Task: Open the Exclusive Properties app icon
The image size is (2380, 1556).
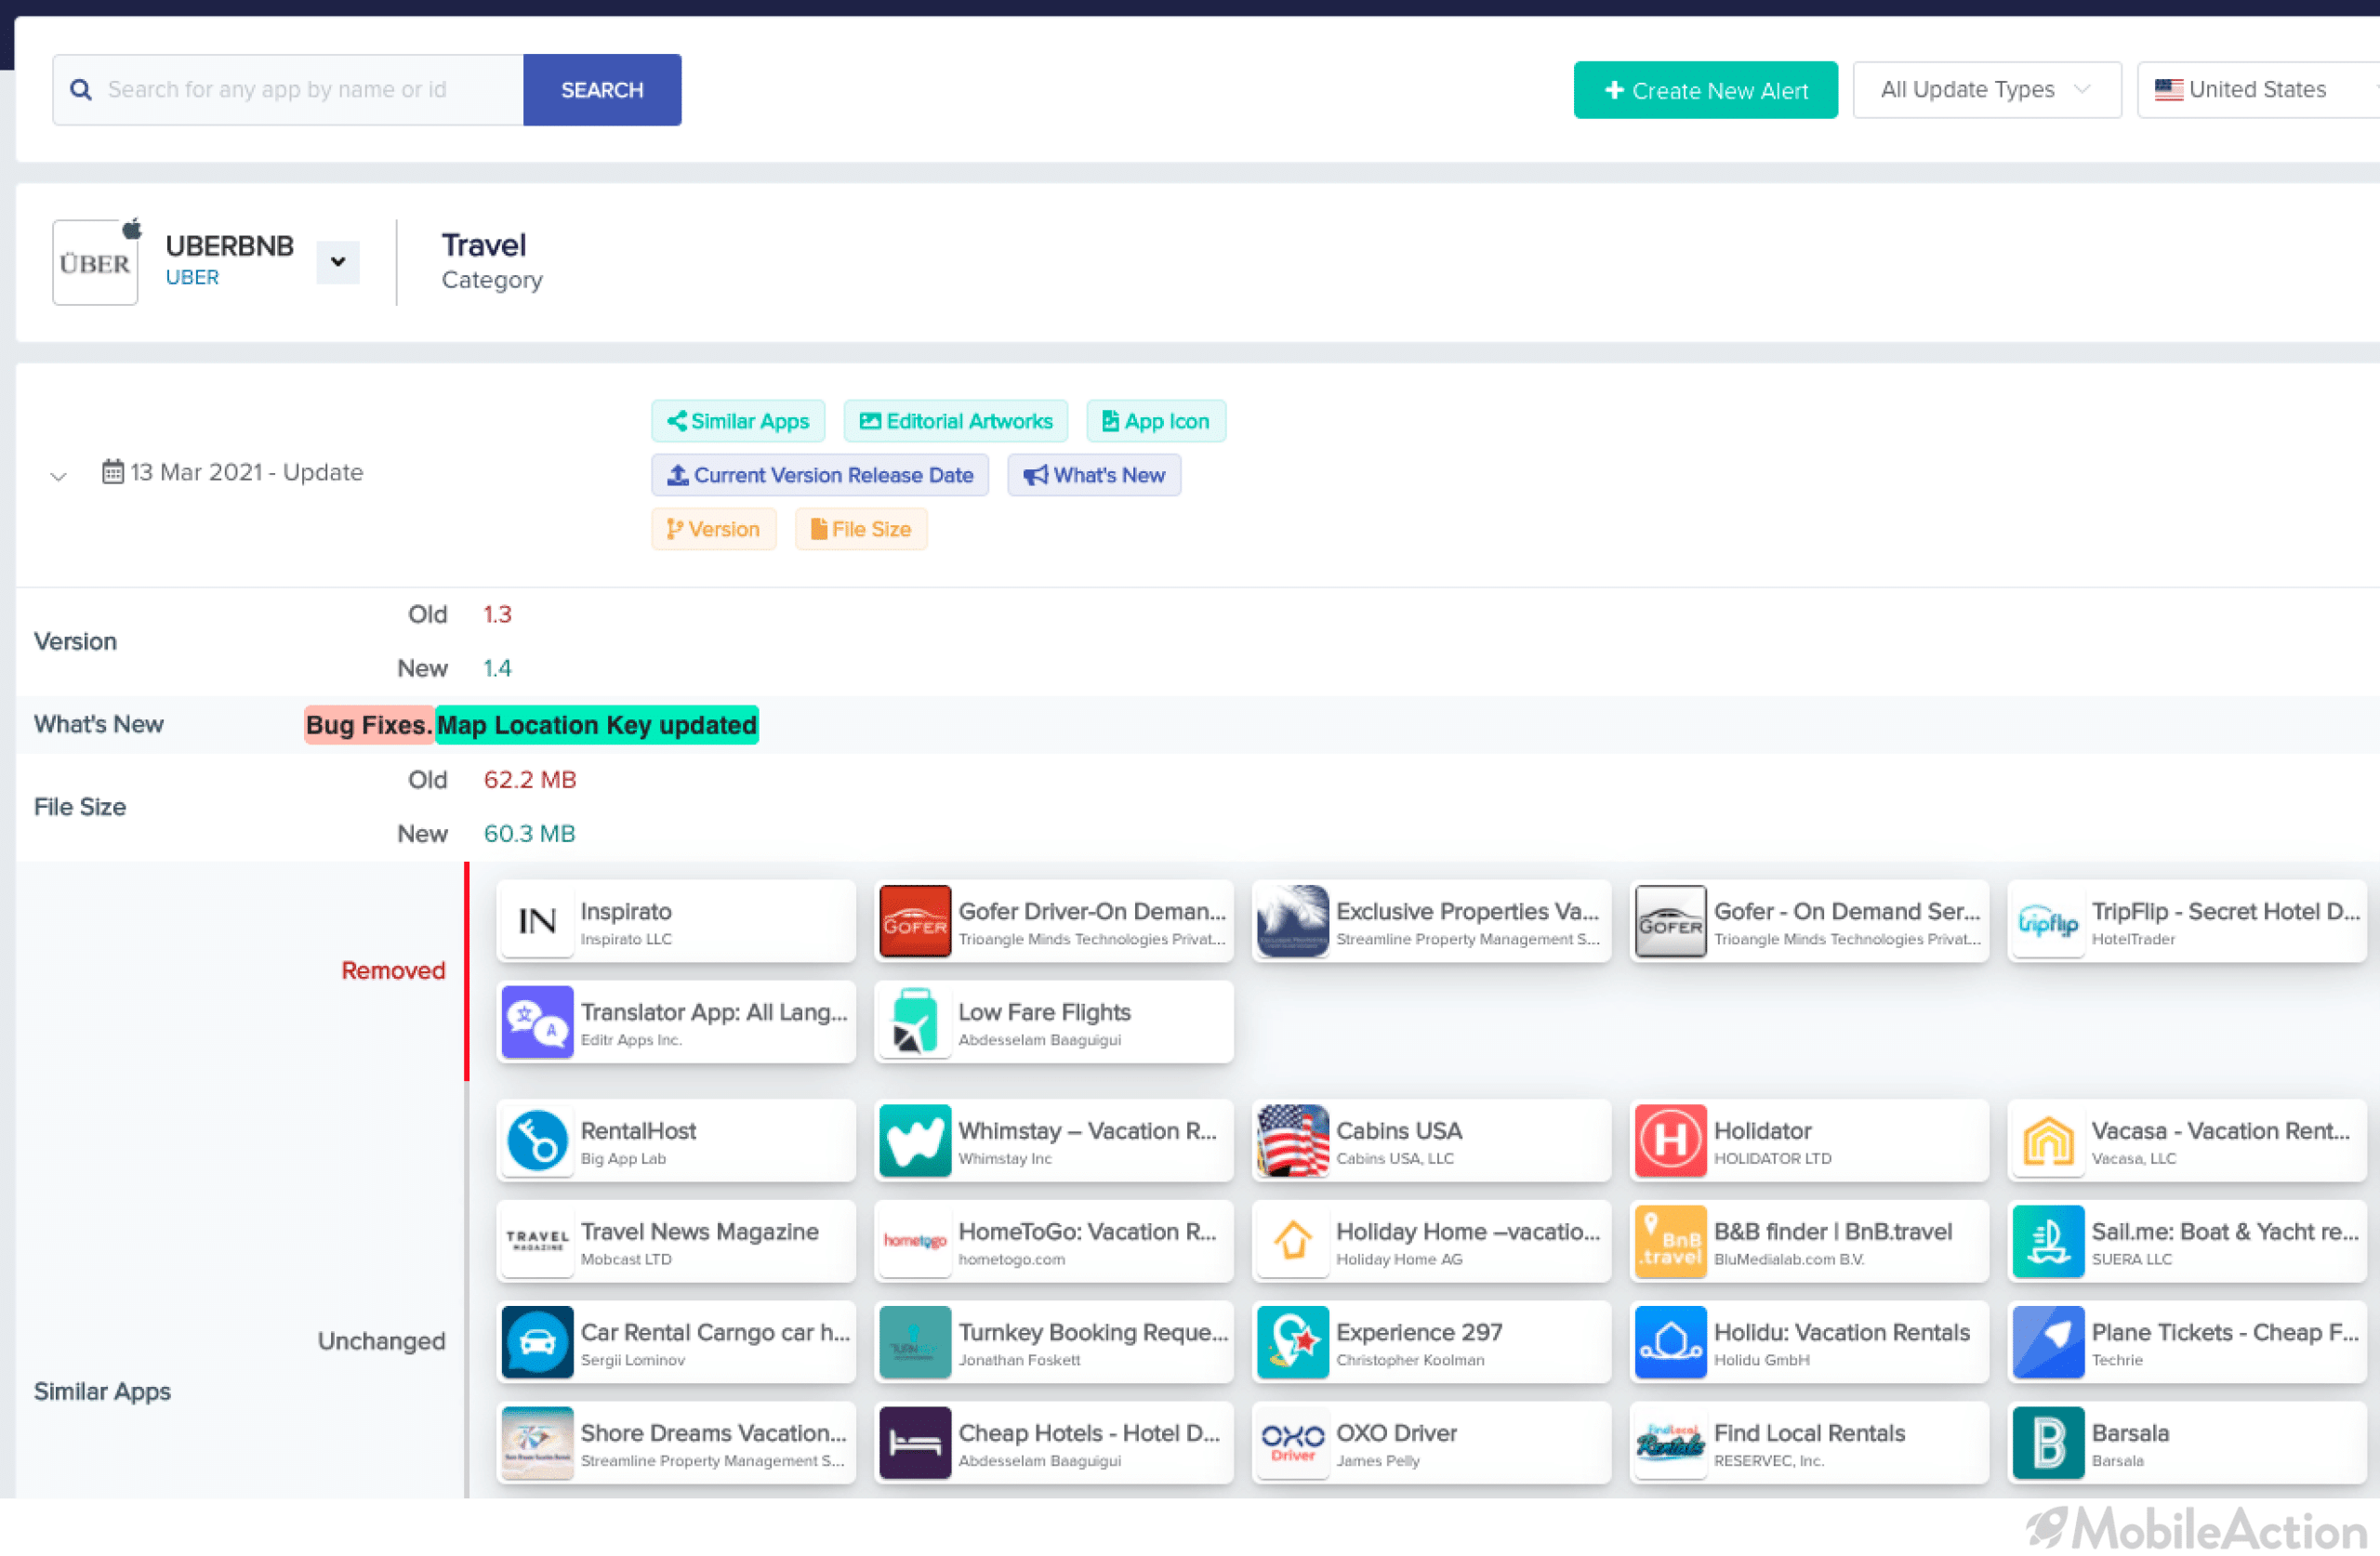Action: point(1292,921)
